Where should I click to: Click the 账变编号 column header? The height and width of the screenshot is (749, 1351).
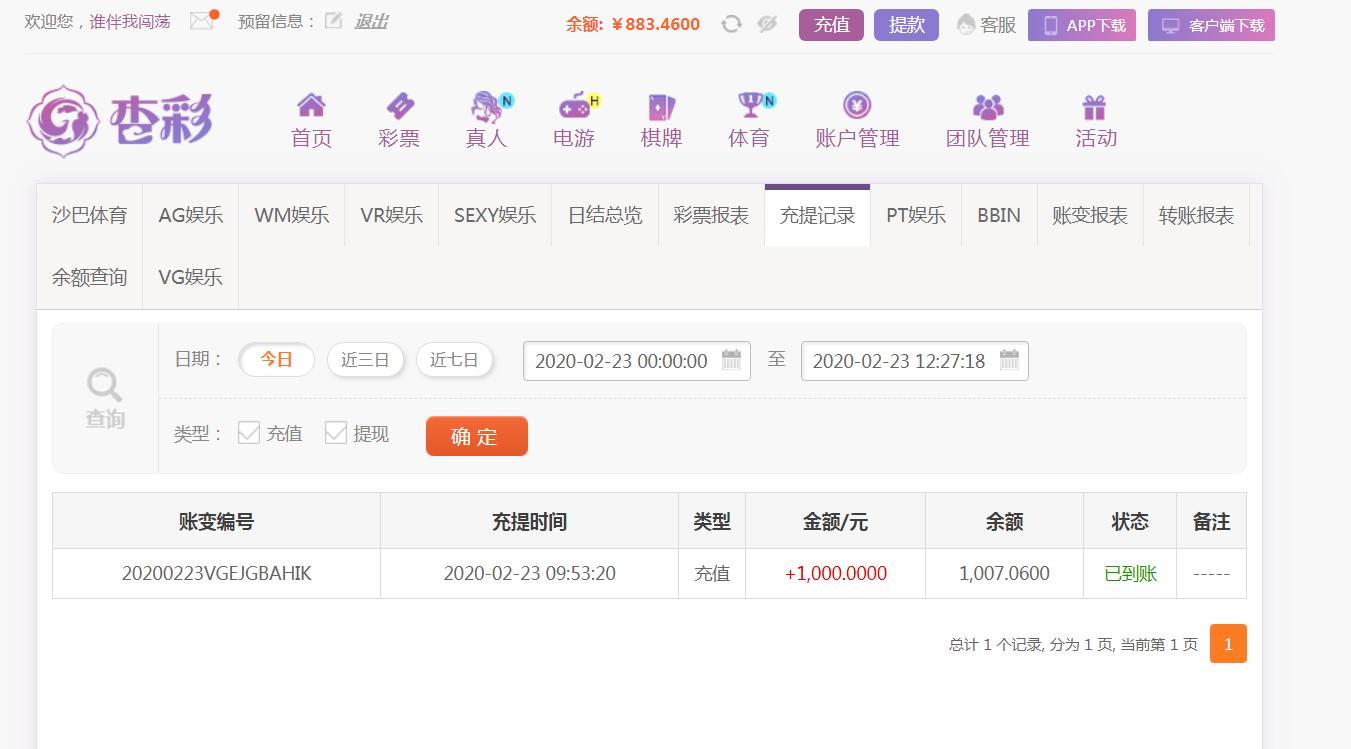[217, 521]
